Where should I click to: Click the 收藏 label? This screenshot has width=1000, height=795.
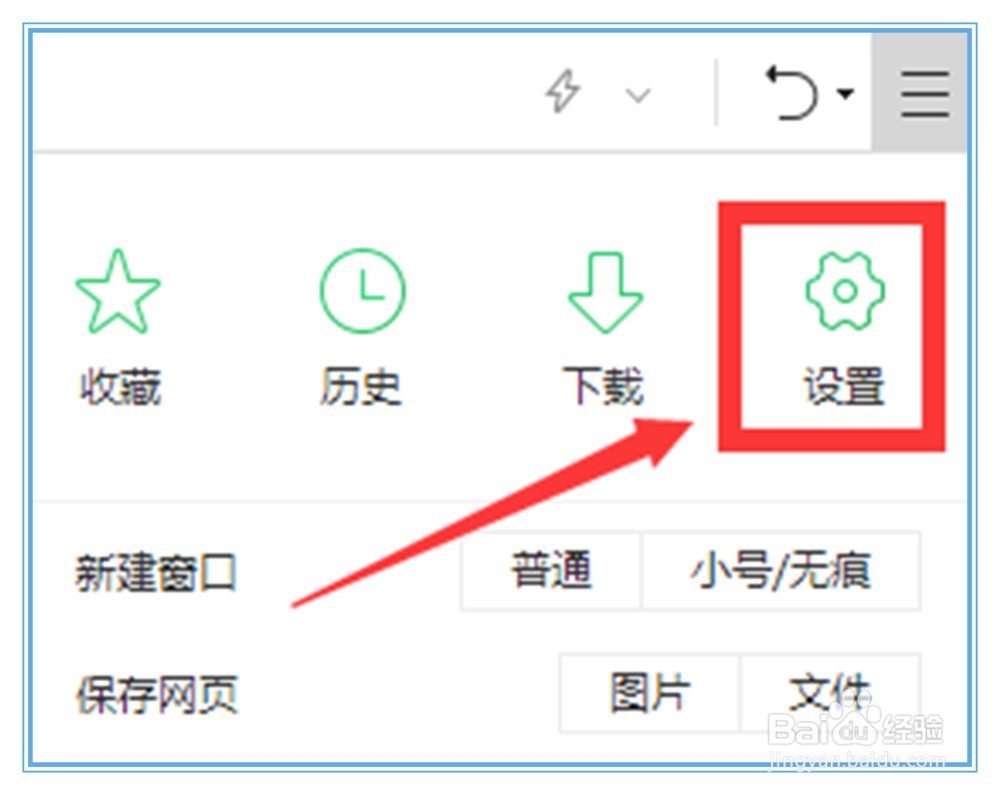120,386
